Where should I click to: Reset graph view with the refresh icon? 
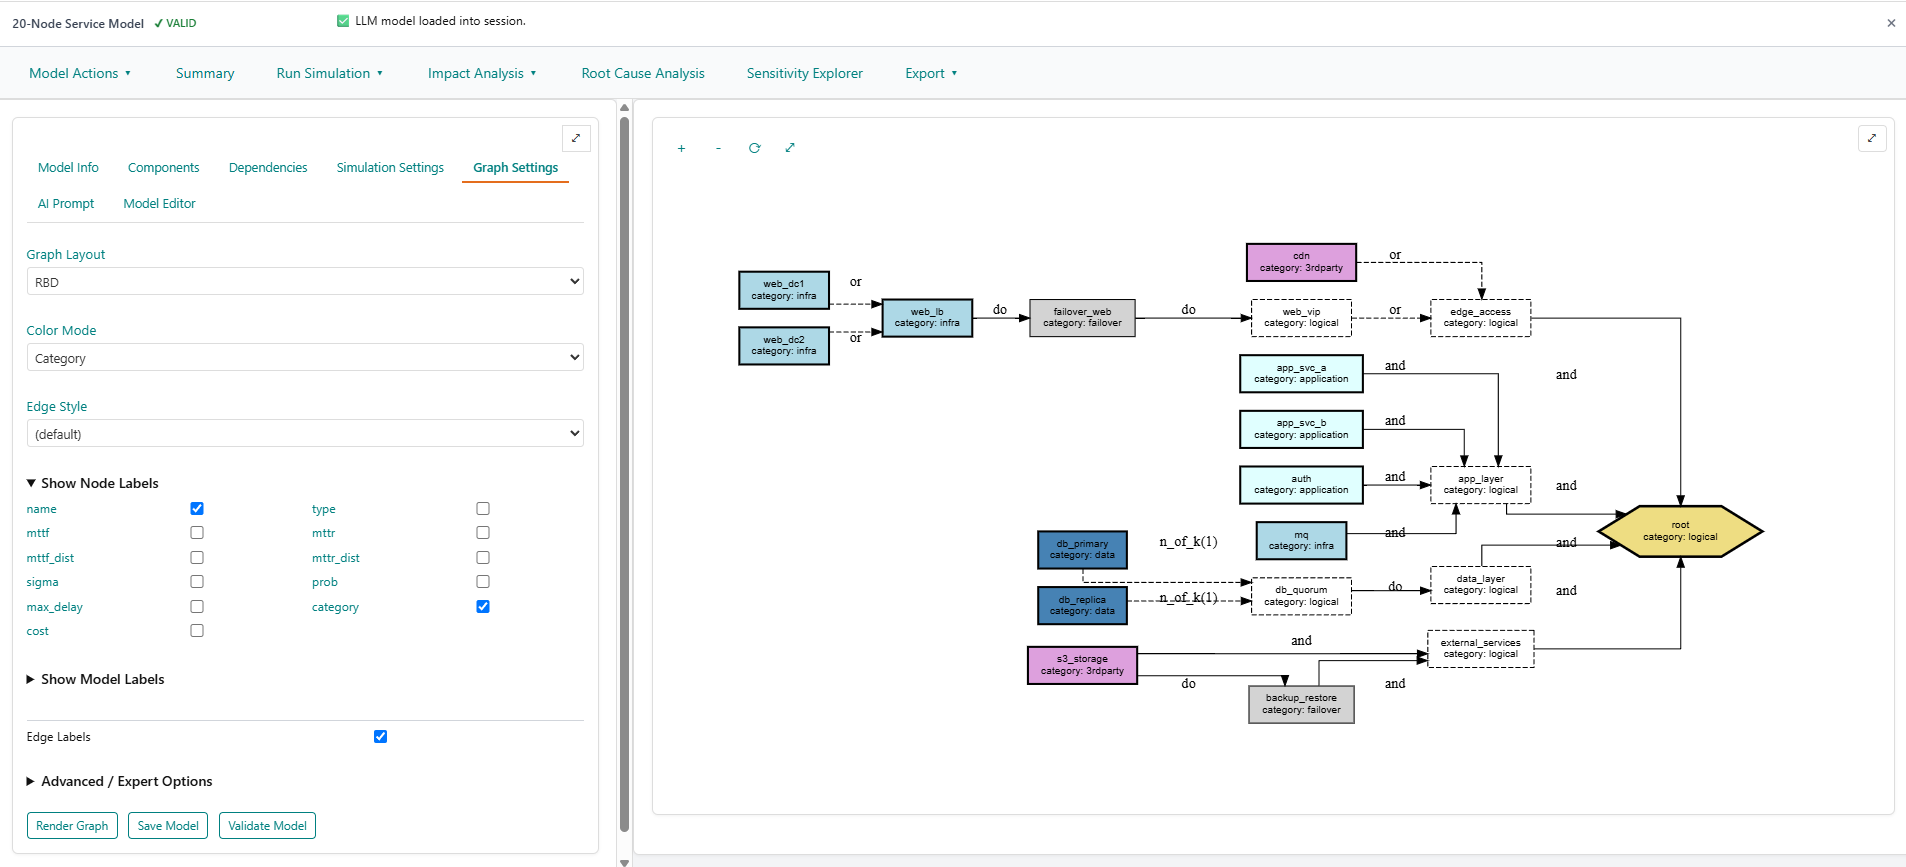754,148
